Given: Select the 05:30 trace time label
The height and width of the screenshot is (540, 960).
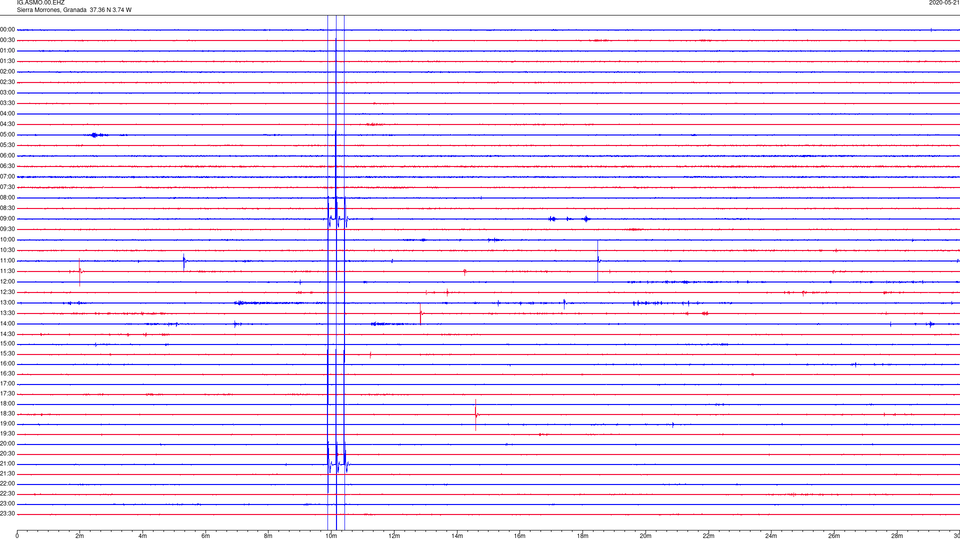Looking at the screenshot, I should [x=7, y=145].
